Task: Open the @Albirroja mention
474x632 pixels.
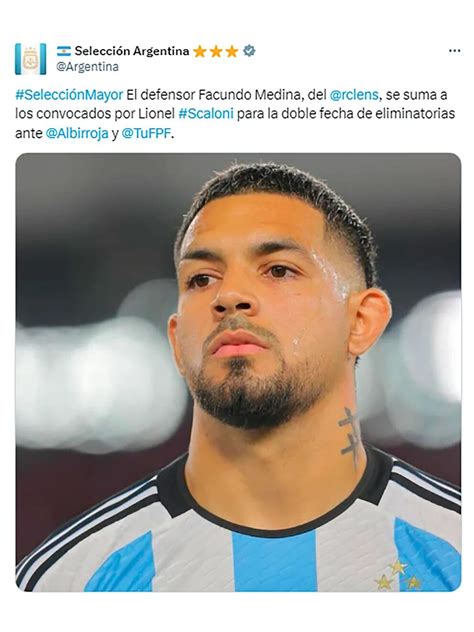Action: coord(77,133)
